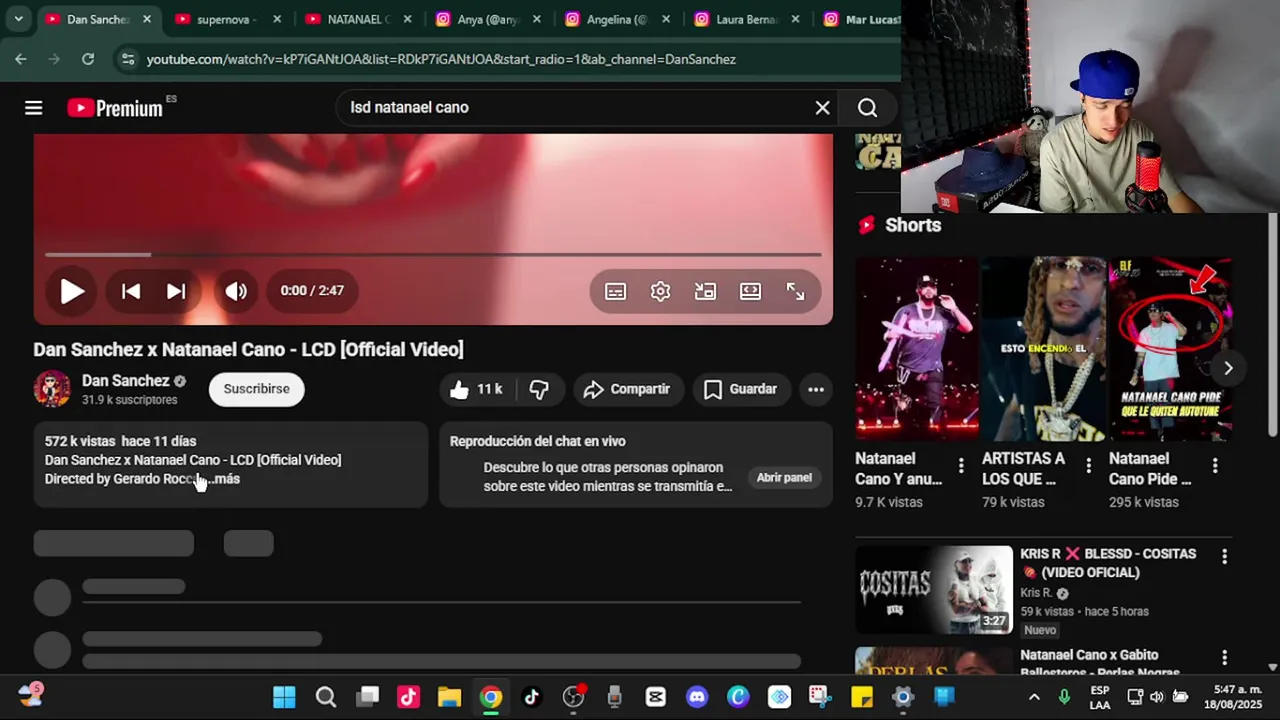Open Dan Sanchez channel avatar
The image size is (1280, 720).
coord(52,389)
